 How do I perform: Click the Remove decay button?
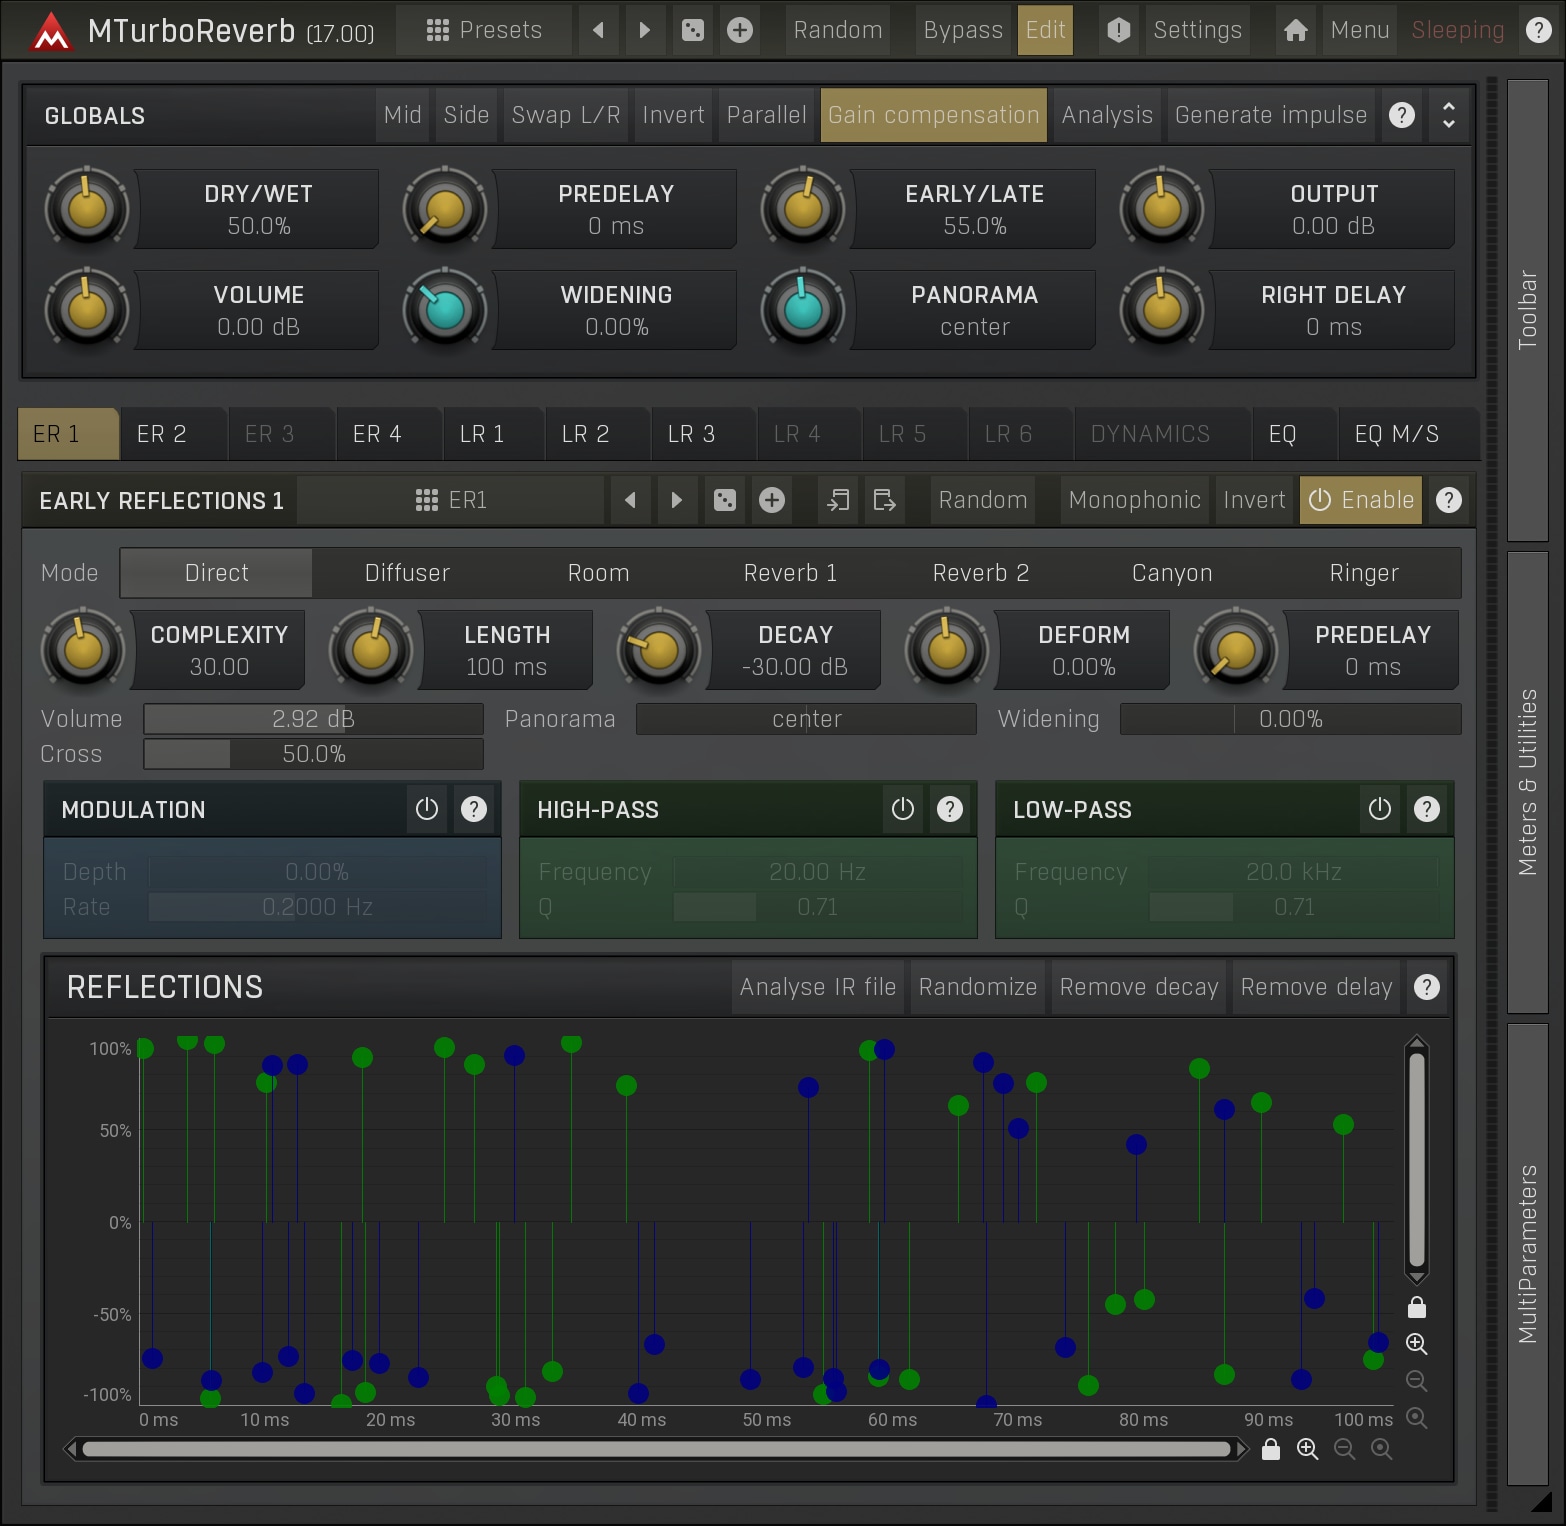coord(1138,987)
